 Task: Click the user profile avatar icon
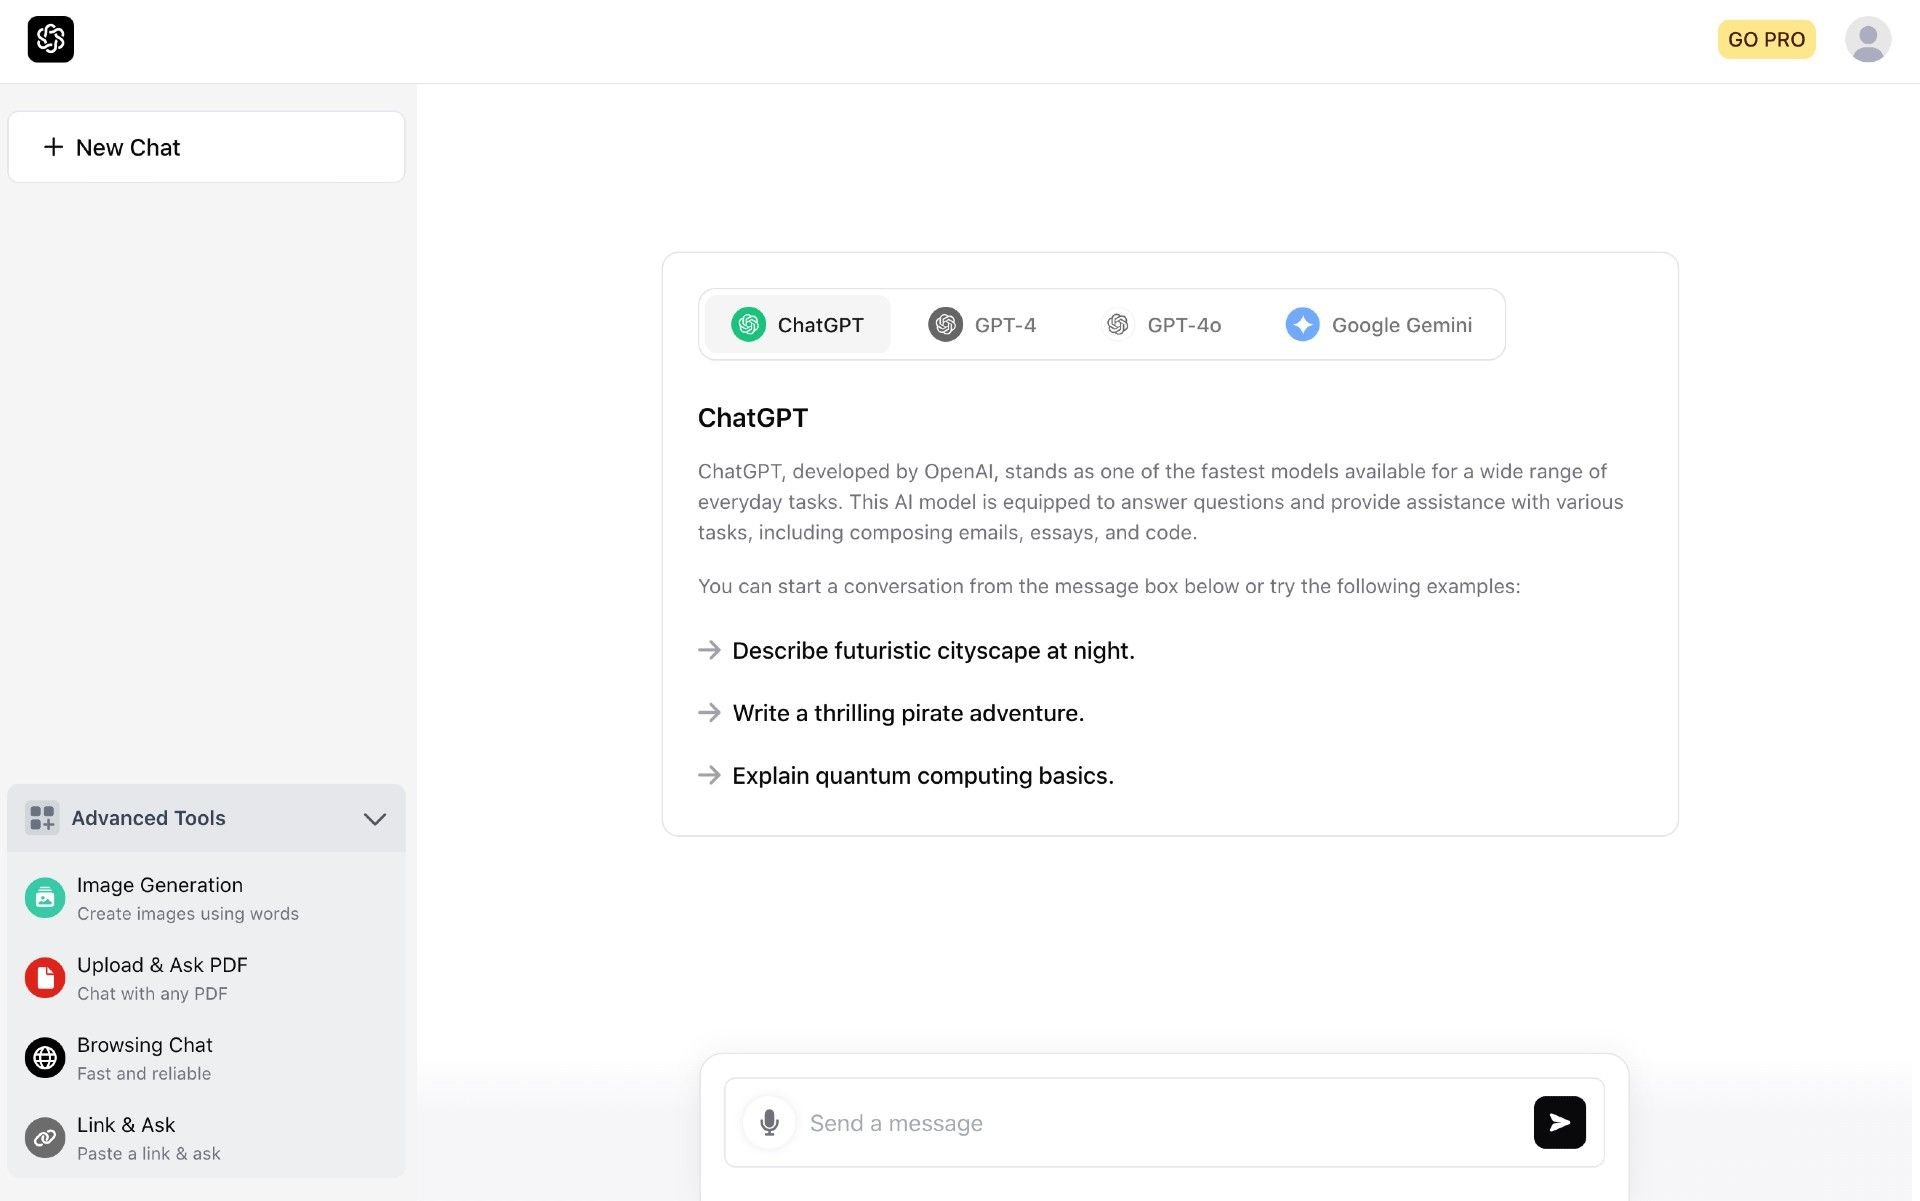point(1867,39)
